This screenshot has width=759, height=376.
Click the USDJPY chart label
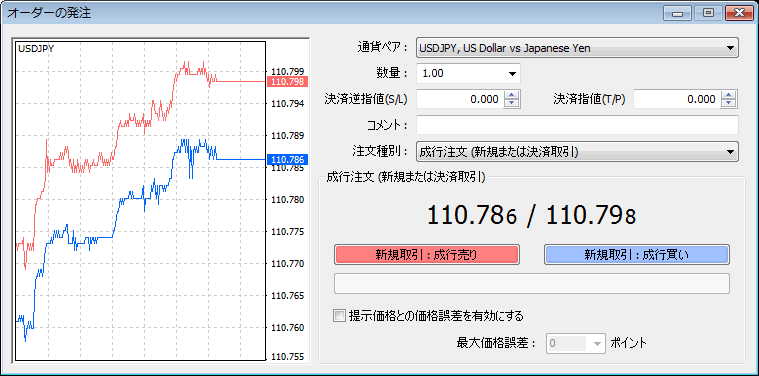coord(36,48)
